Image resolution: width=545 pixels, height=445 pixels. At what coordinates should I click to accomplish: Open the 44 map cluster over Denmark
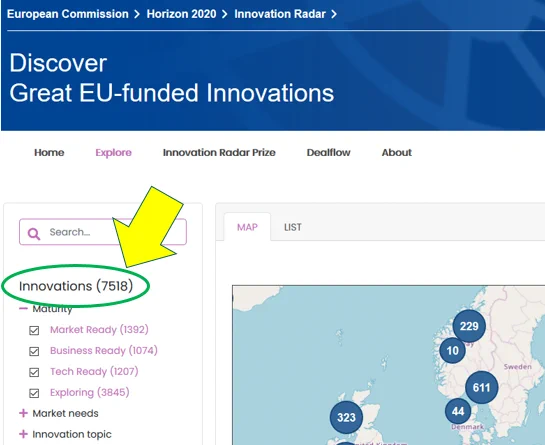(458, 411)
